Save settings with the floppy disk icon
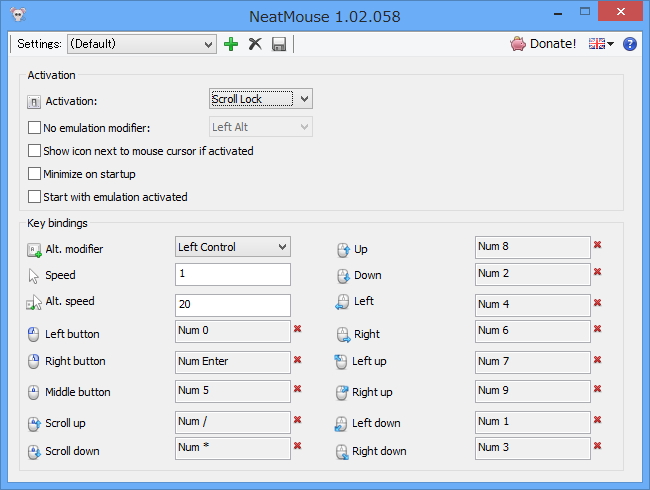650x490 pixels. pyautogui.click(x=279, y=44)
